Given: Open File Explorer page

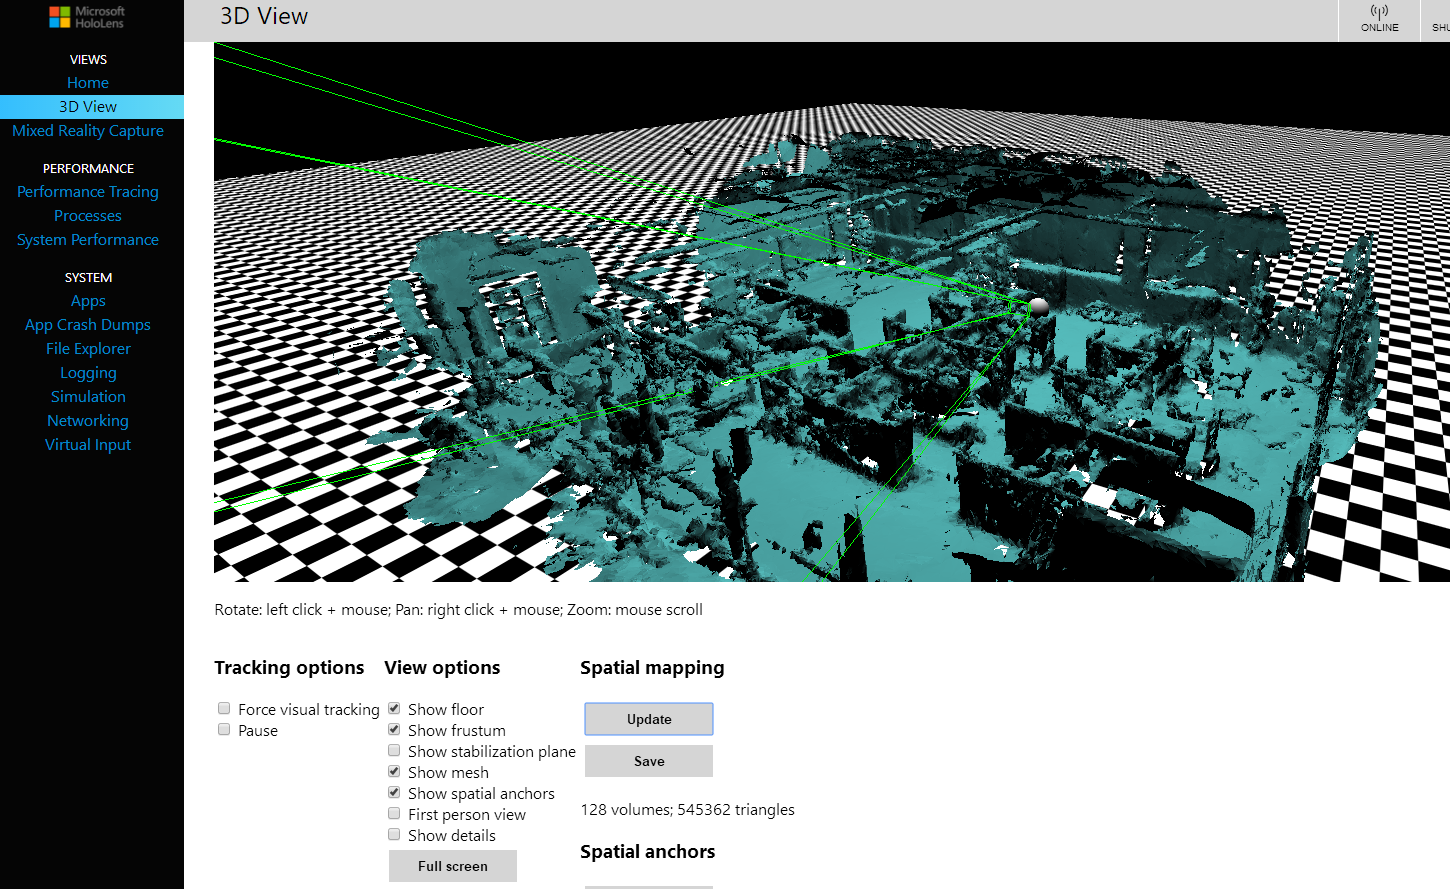Looking at the screenshot, I should click(88, 349).
